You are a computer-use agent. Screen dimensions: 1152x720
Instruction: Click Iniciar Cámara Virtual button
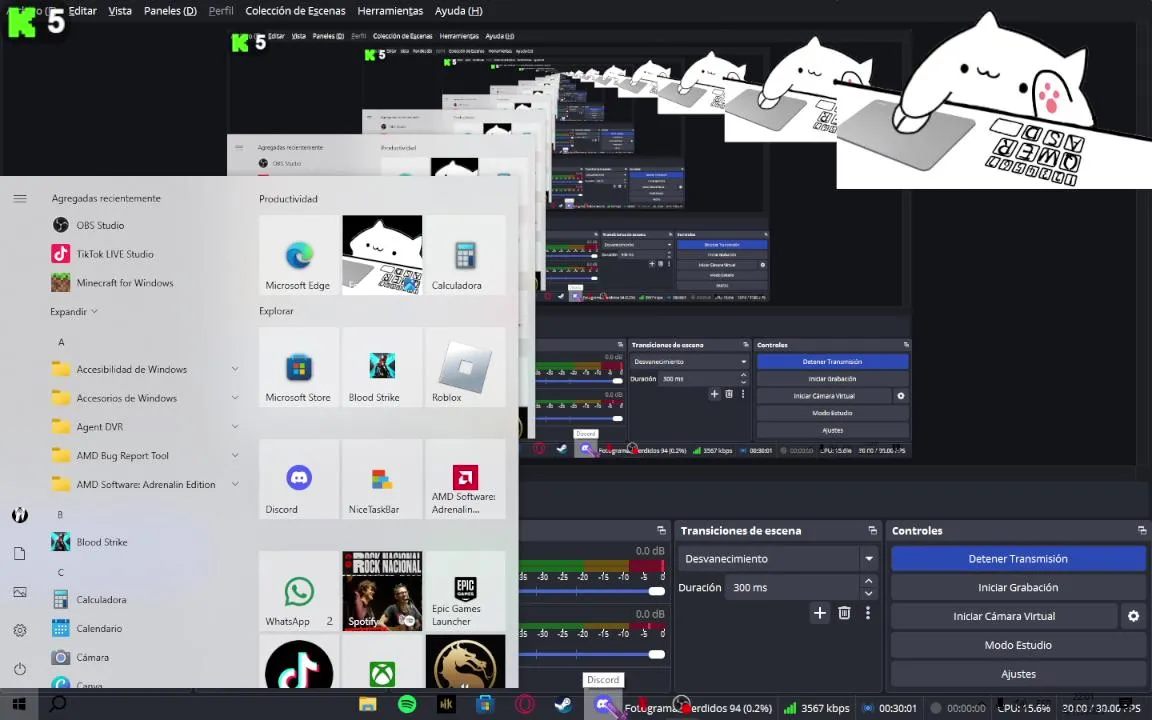pyautogui.click(x=1004, y=616)
